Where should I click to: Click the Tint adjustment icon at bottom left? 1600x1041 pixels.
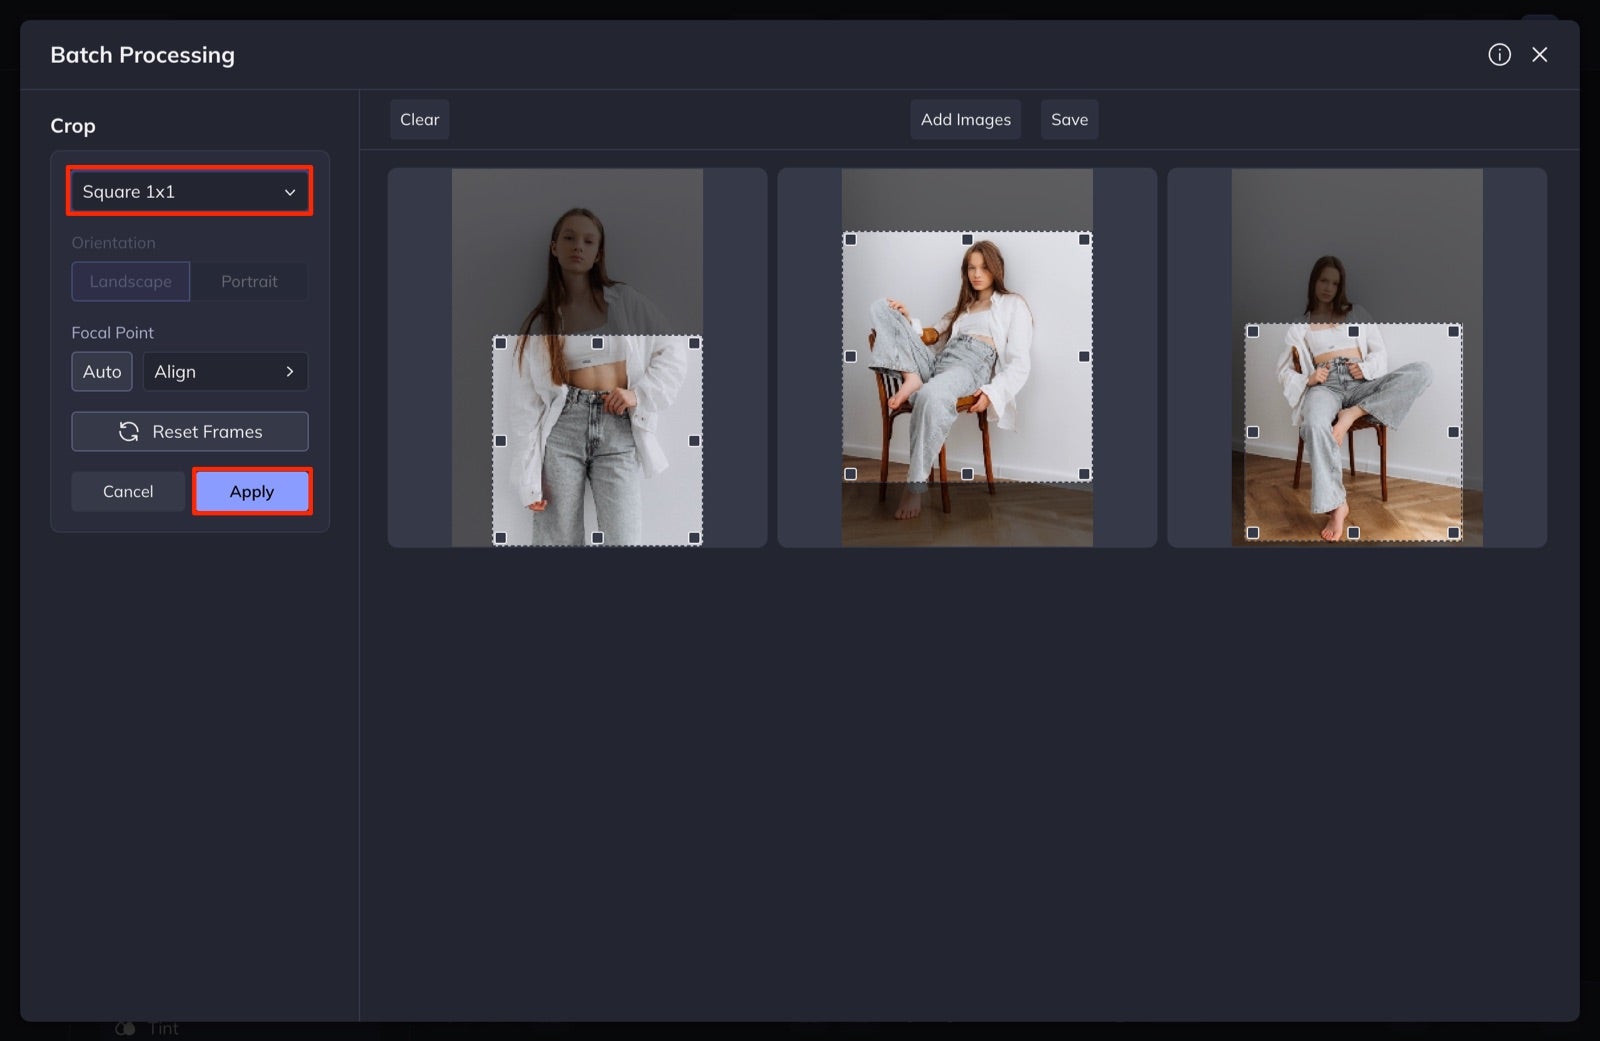pyautogui.click(x=123, y=1027)
